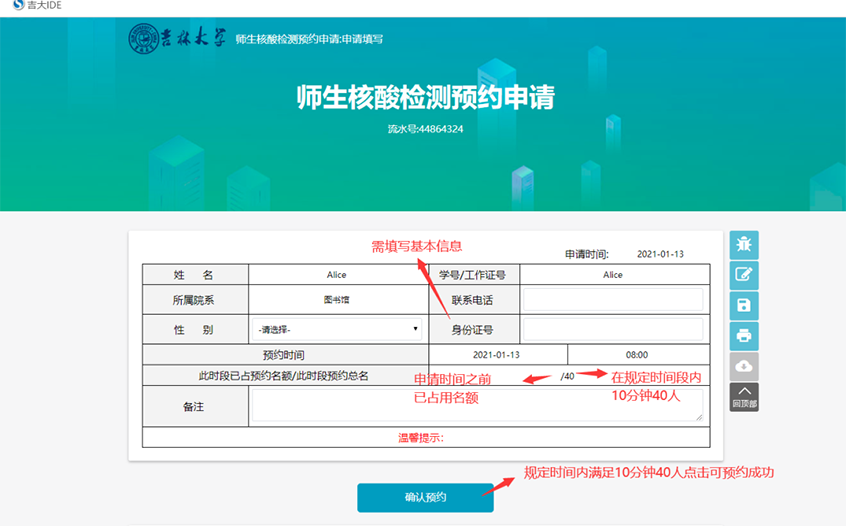This screenshot has width=846, height=526.
Task: Click the 师生核酸检测预约申请:申请填写 header text
Action: (x=309, y=39)
